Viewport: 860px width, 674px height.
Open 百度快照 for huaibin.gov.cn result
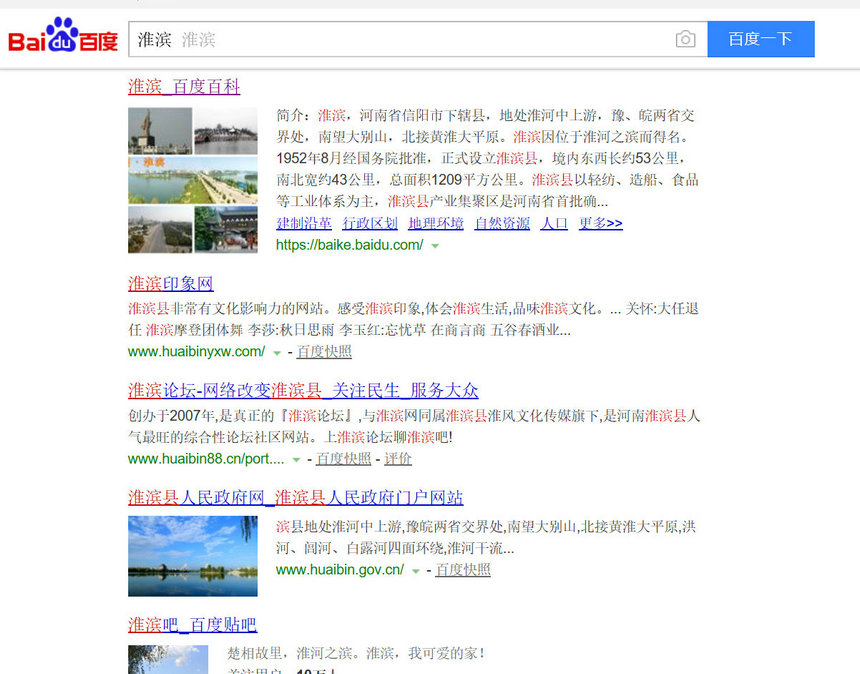(463, 570)
